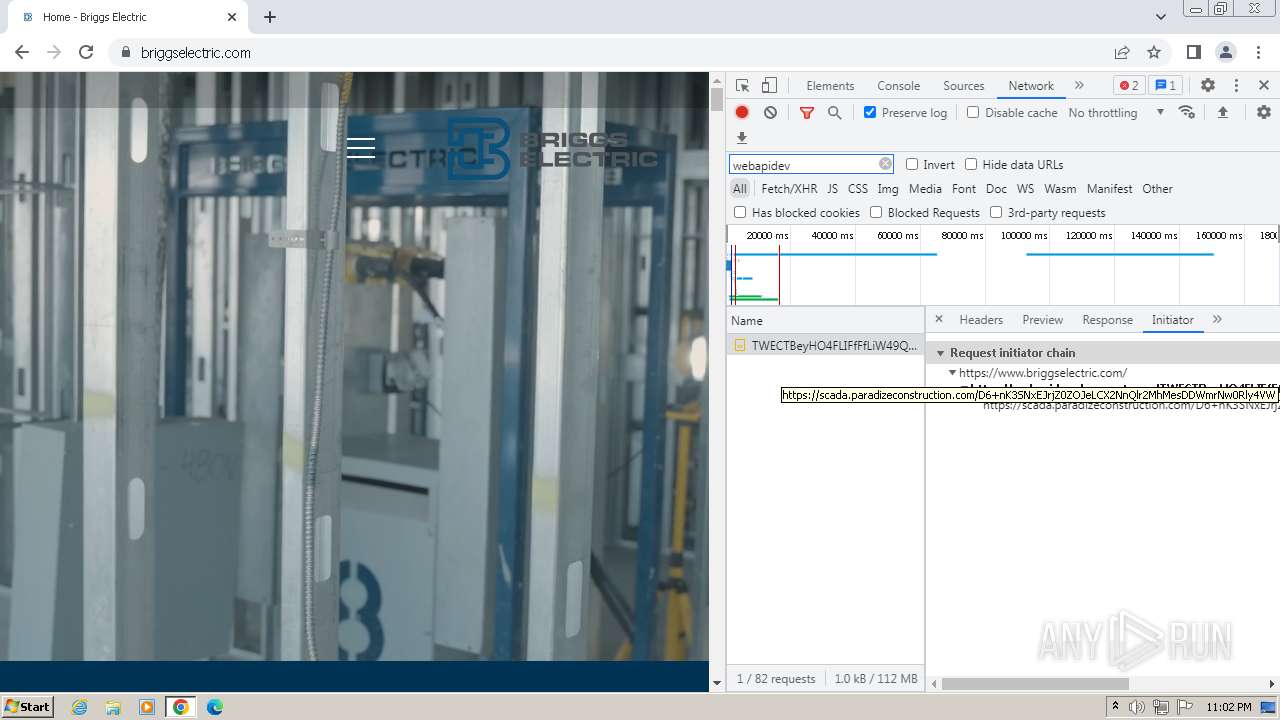Select the All request type filter
Image resolution: width=1280 pixels, height=720 pixels.
tap(739, 188)
